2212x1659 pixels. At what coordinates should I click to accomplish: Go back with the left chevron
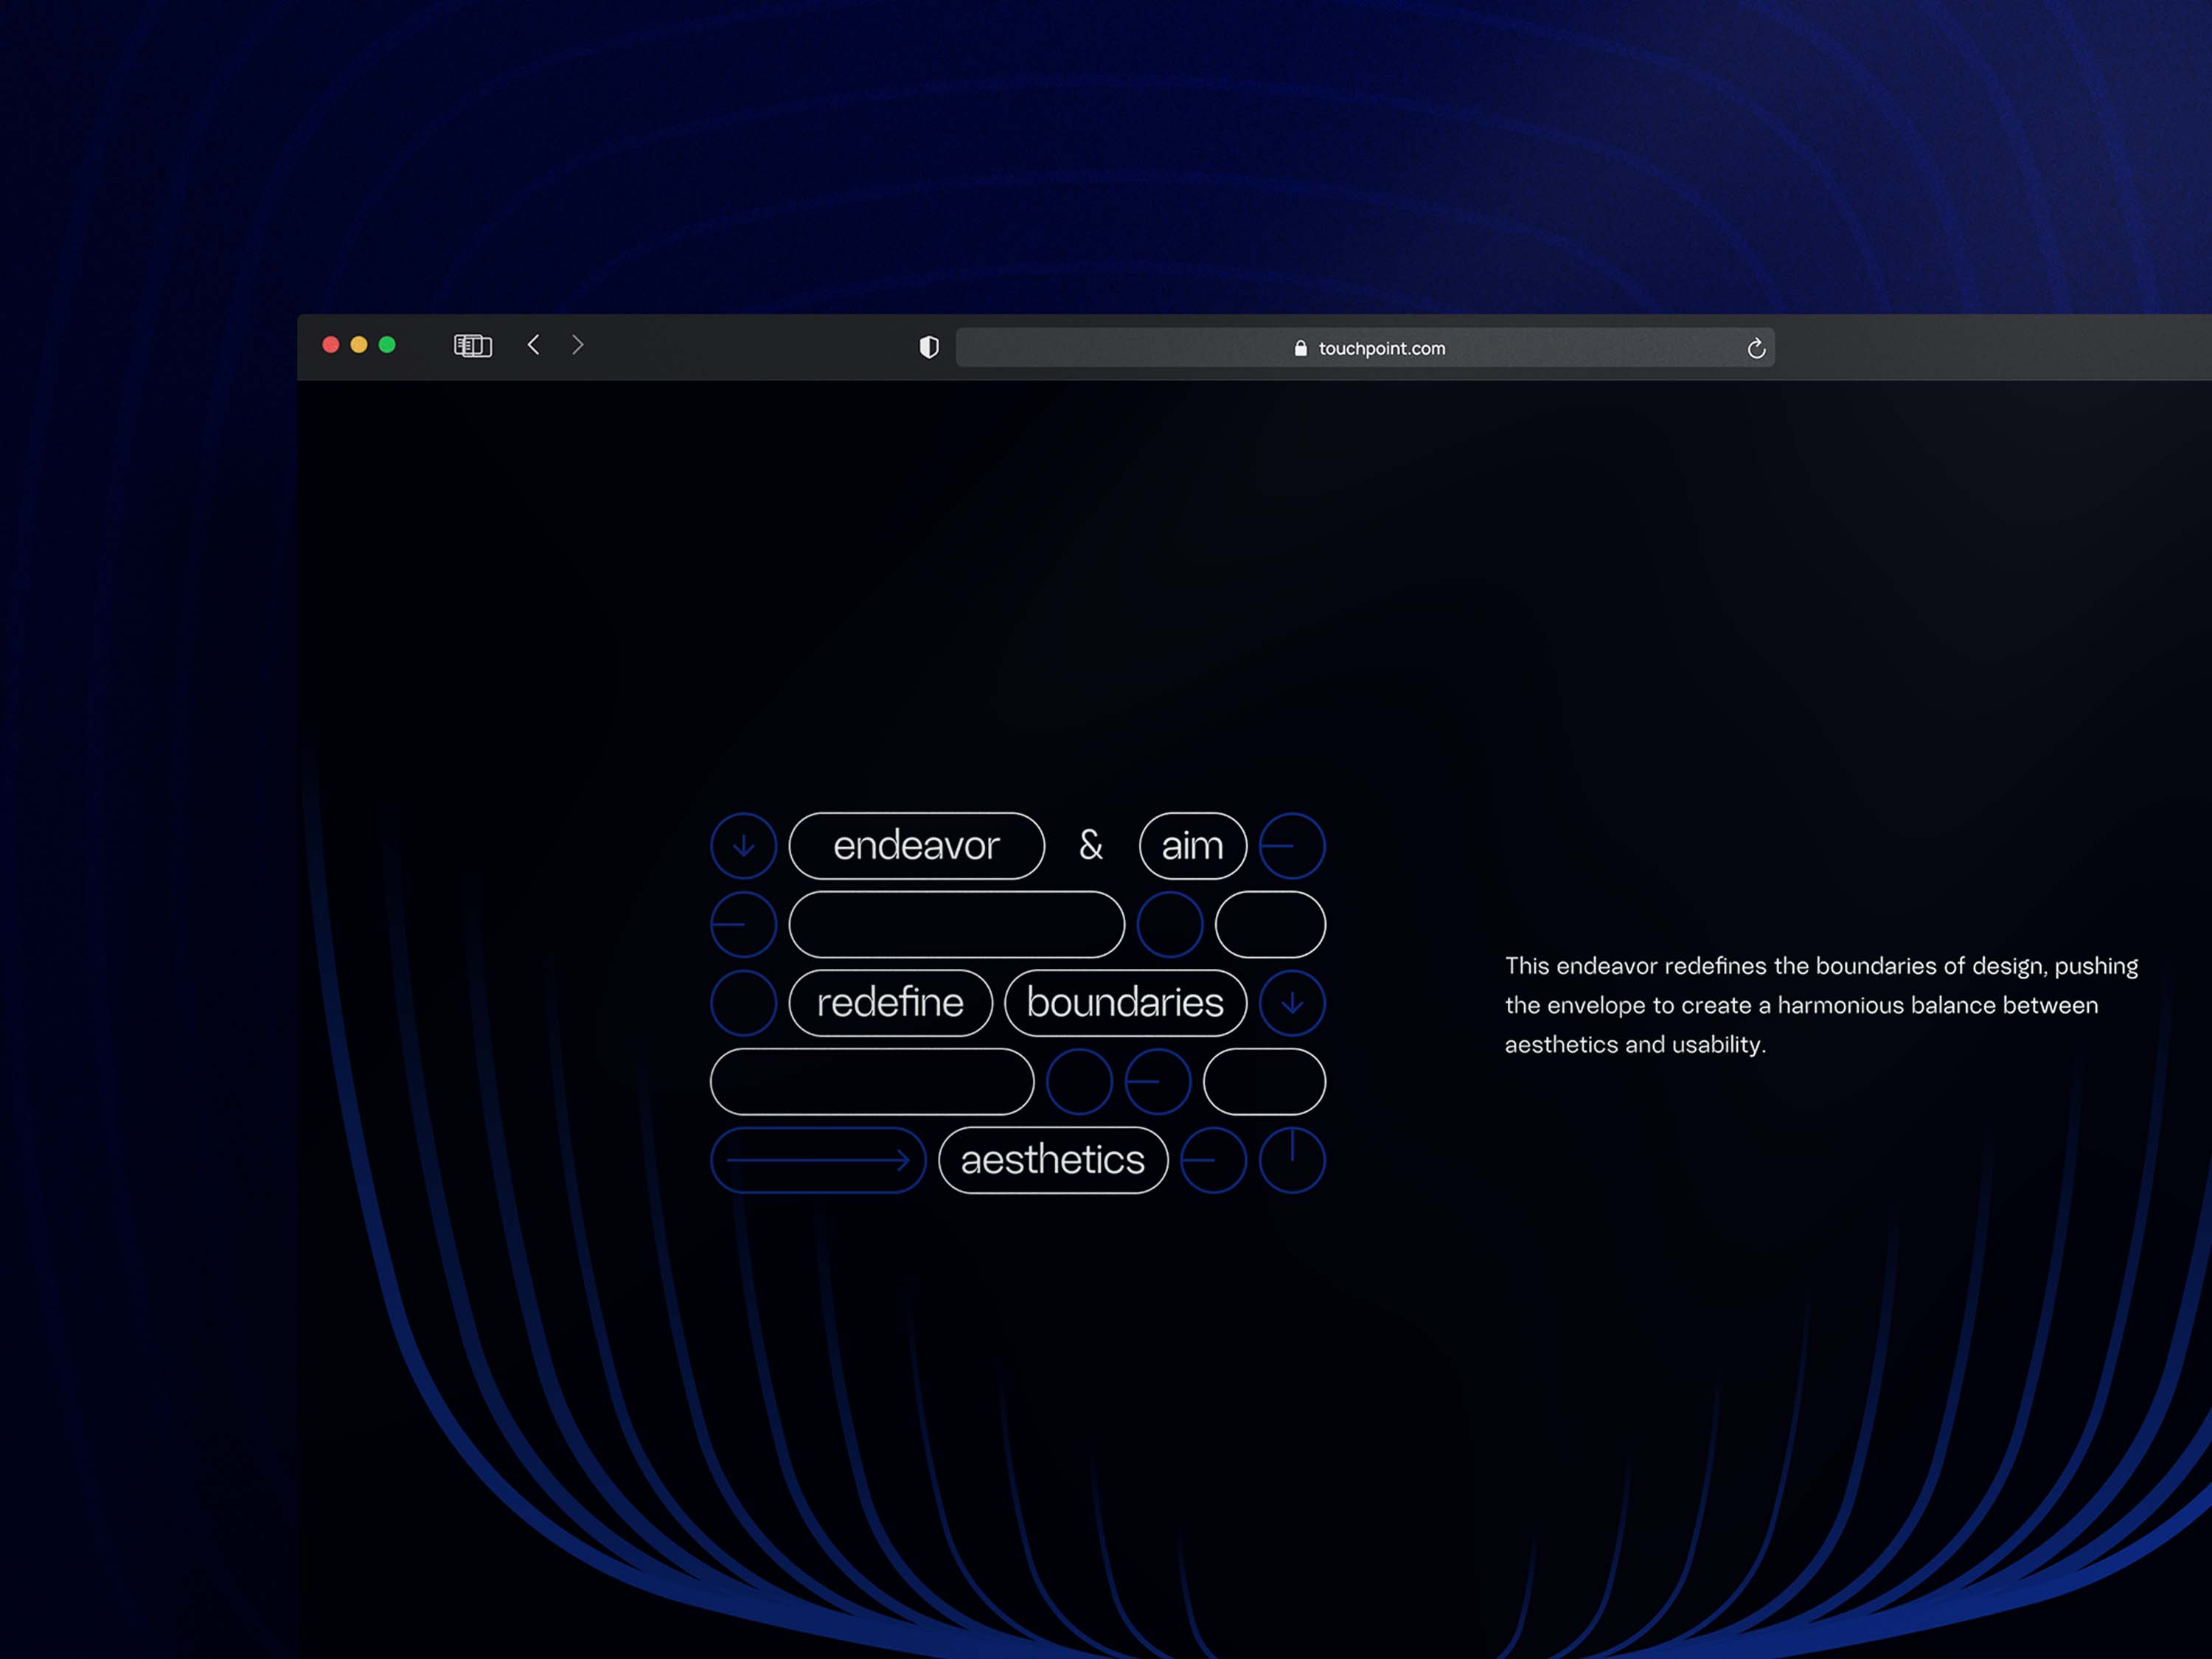534,345
